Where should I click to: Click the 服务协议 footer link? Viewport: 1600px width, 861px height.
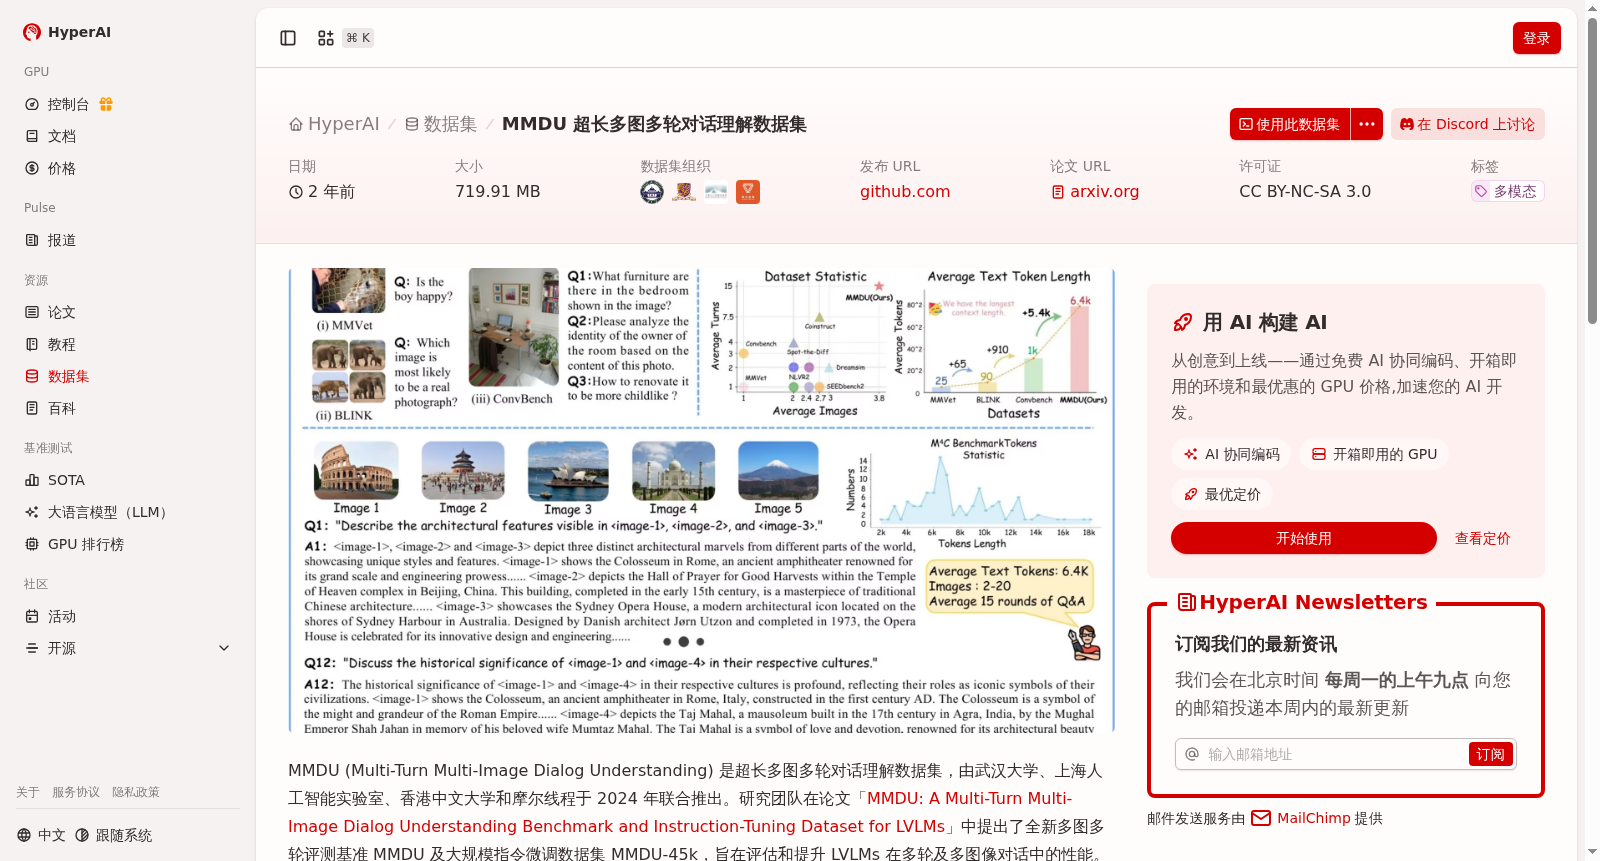click(76, 792)
